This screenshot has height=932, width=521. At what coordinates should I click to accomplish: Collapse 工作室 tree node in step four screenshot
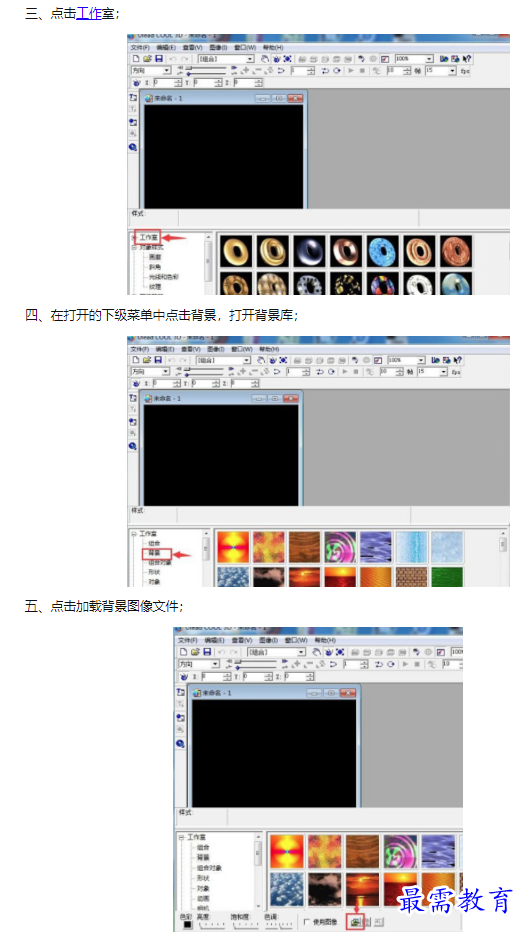pyautogui.click(x=134, y=534)
